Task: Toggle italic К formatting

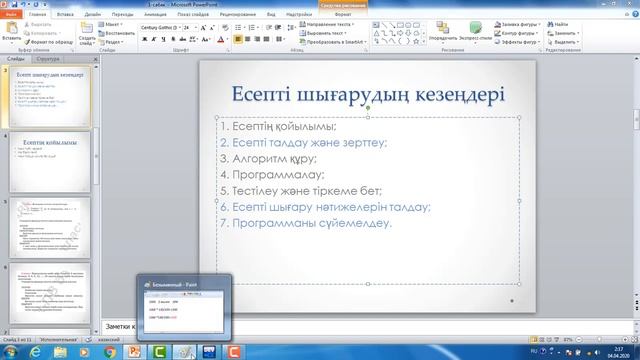Action: 154,39
